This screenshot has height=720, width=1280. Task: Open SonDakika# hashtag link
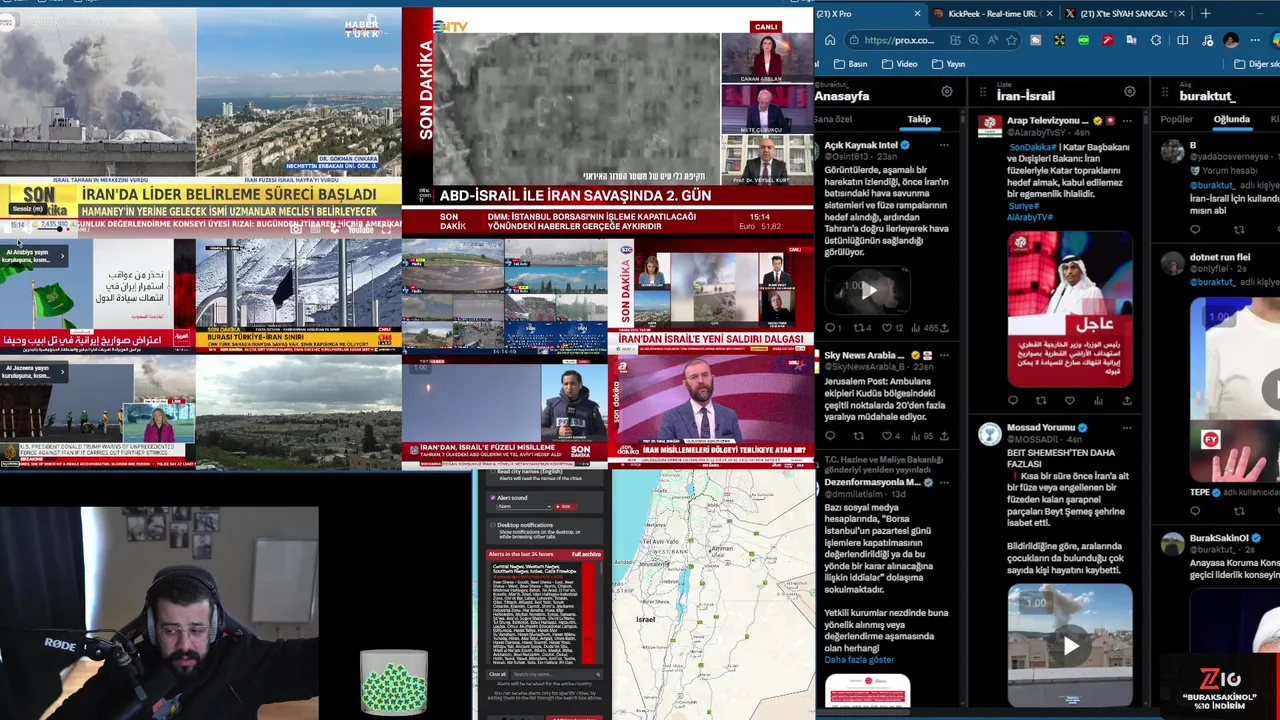pyautogui.click(x=1031, y=147)
